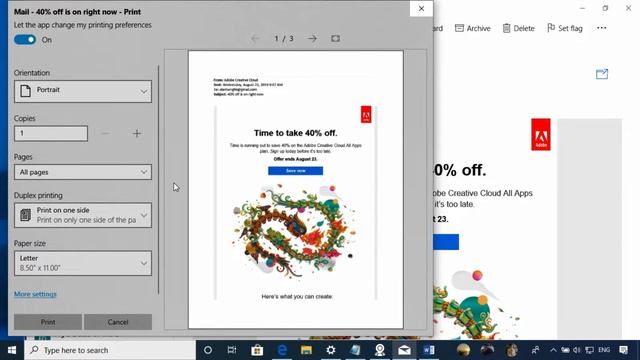This screenshot has width=640, height=360.
Task: Open message in new window icon
Action: pyautogui.click(x=602, y=74)
